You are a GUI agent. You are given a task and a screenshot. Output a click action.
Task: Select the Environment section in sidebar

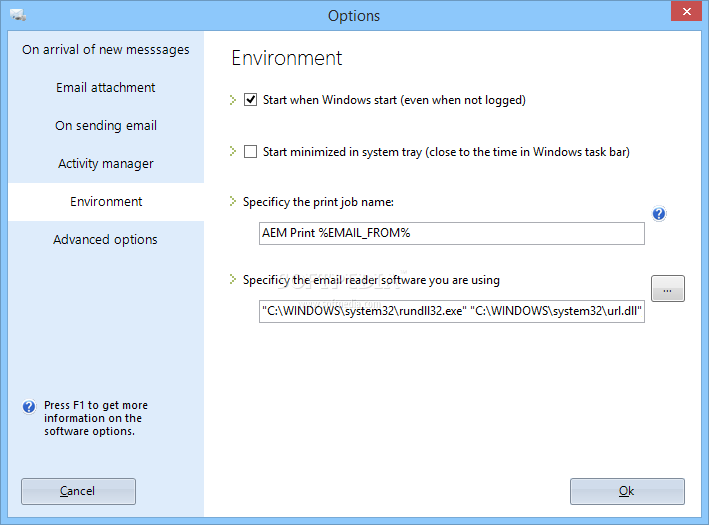pos(106,202)
